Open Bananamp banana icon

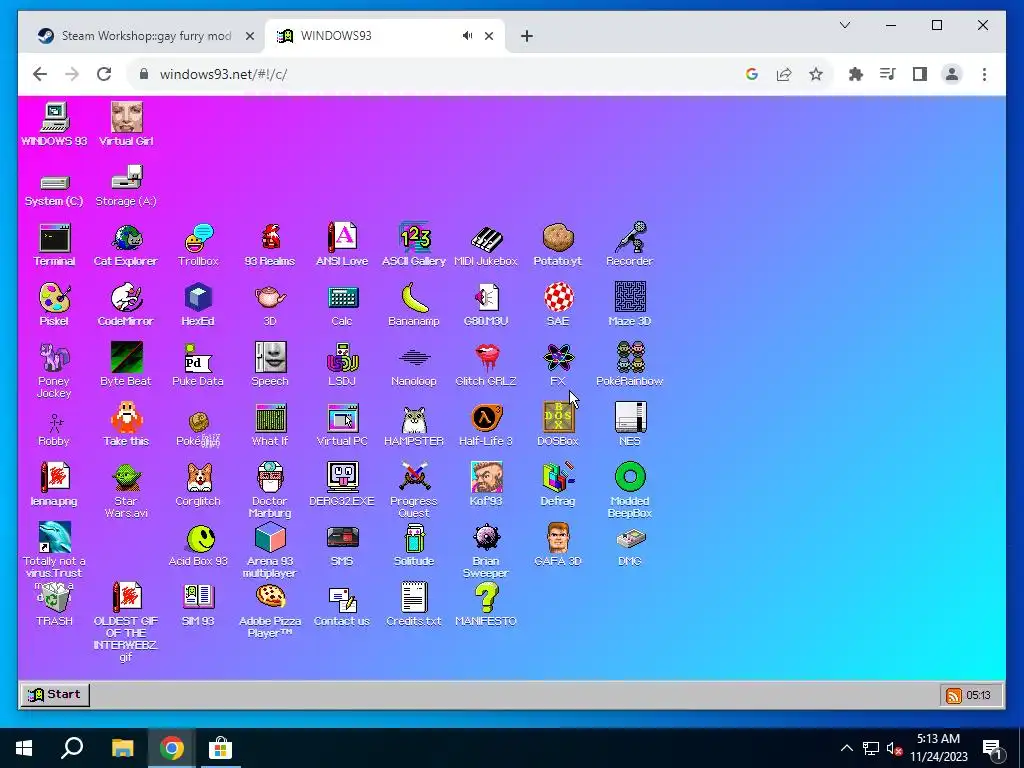coord(414,298)
